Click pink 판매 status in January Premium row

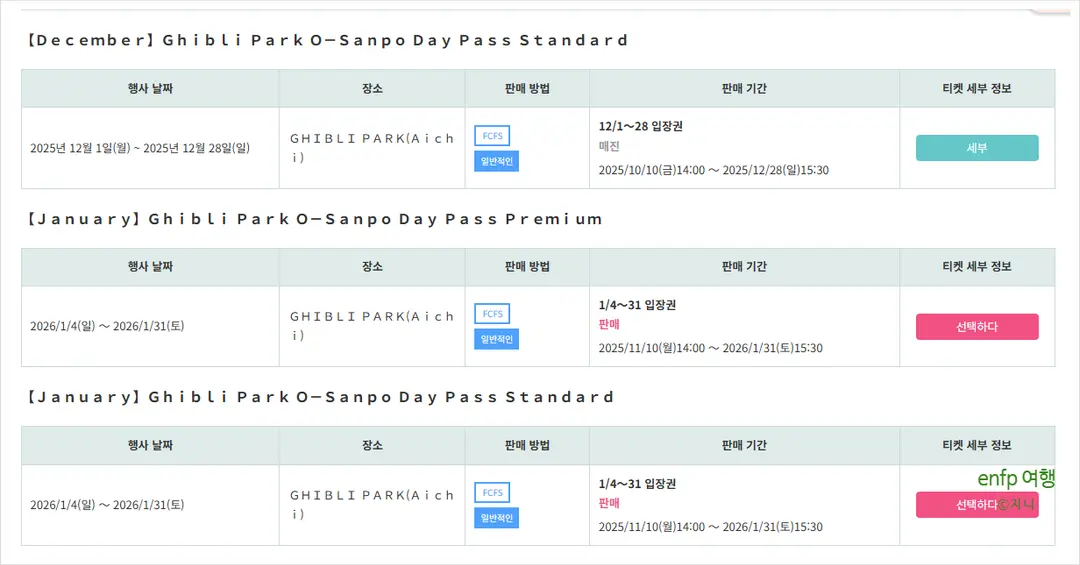tap(609, 325)
